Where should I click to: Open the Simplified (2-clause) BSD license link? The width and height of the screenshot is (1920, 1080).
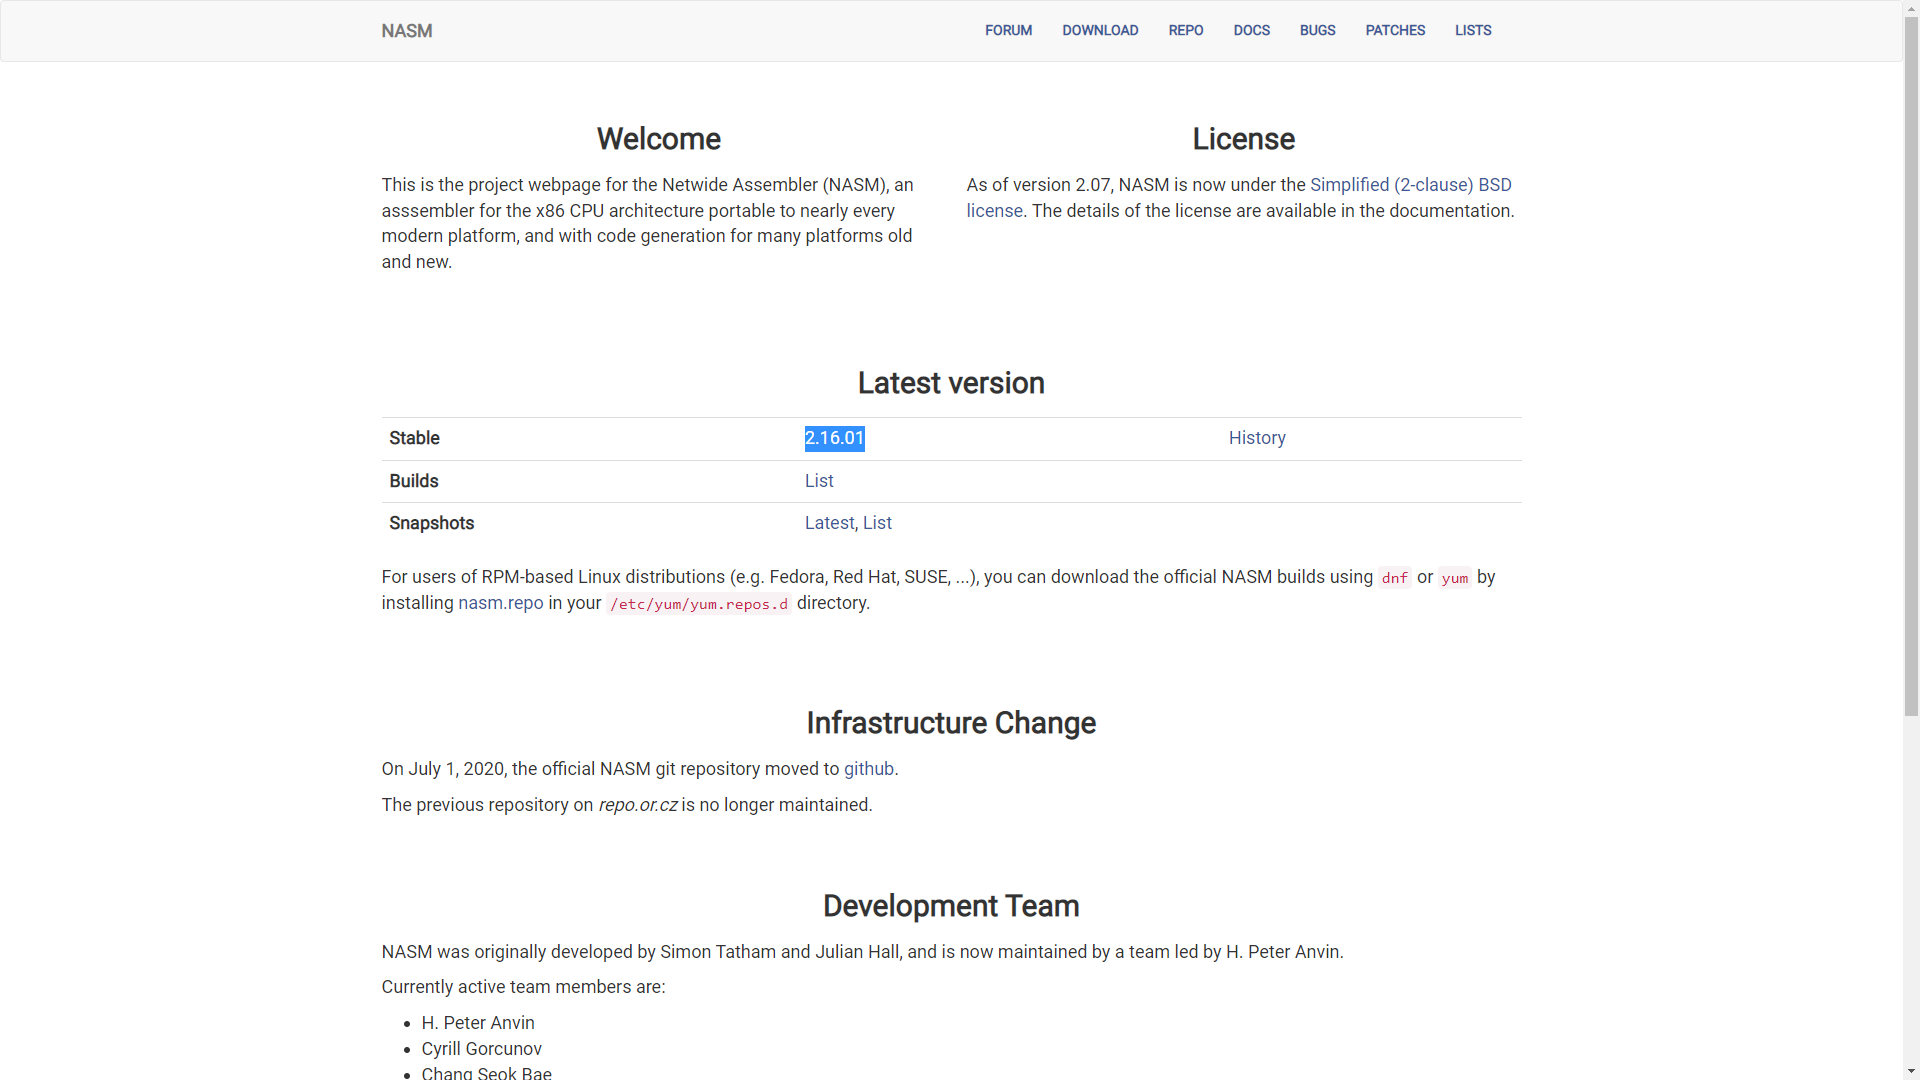(x=1410, y=185)
